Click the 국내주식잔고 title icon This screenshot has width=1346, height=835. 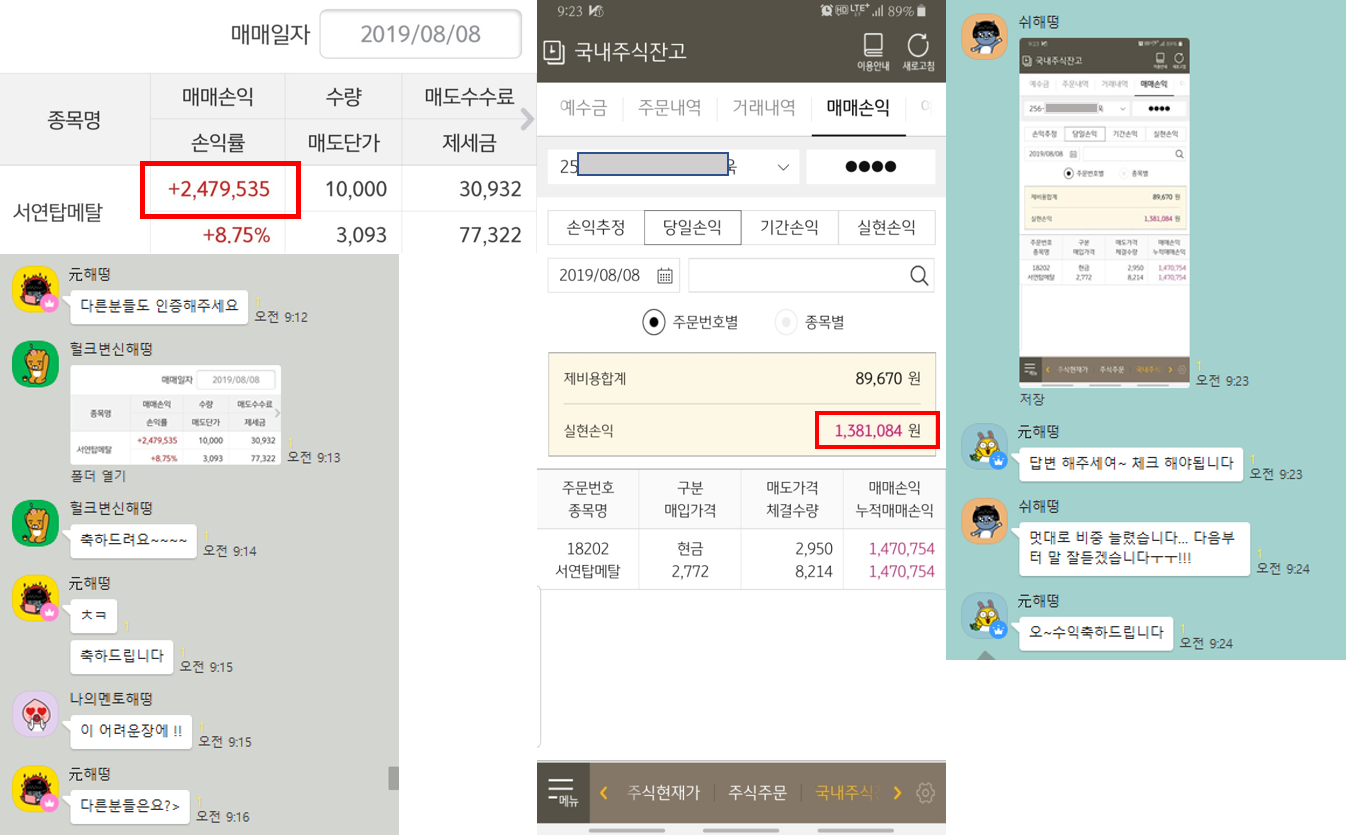(x=553, y=52)
